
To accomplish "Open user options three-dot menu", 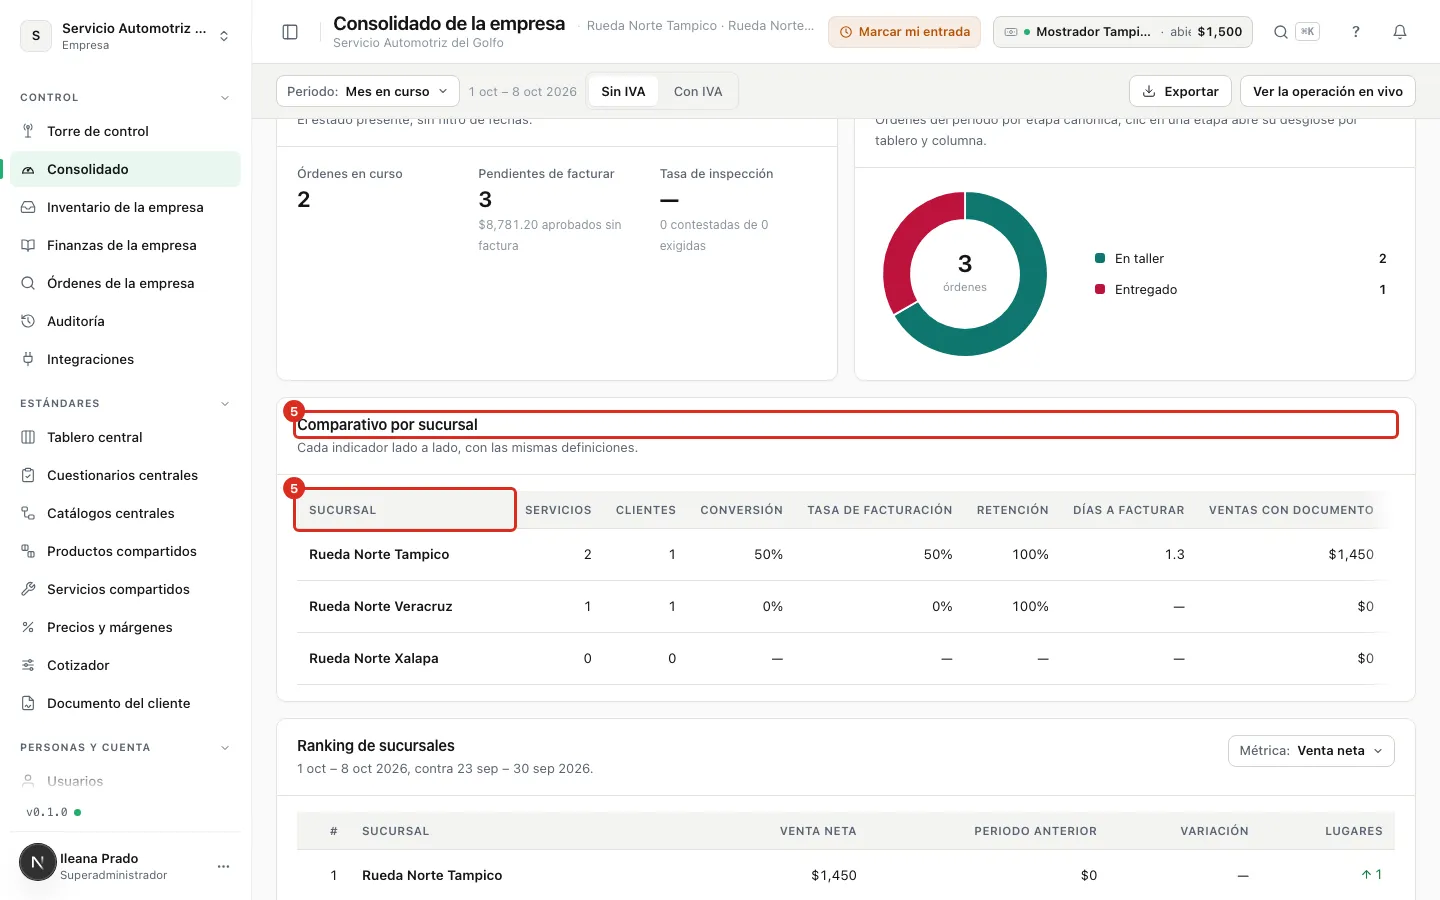I will pyautogui.click(x=223, y=866).
